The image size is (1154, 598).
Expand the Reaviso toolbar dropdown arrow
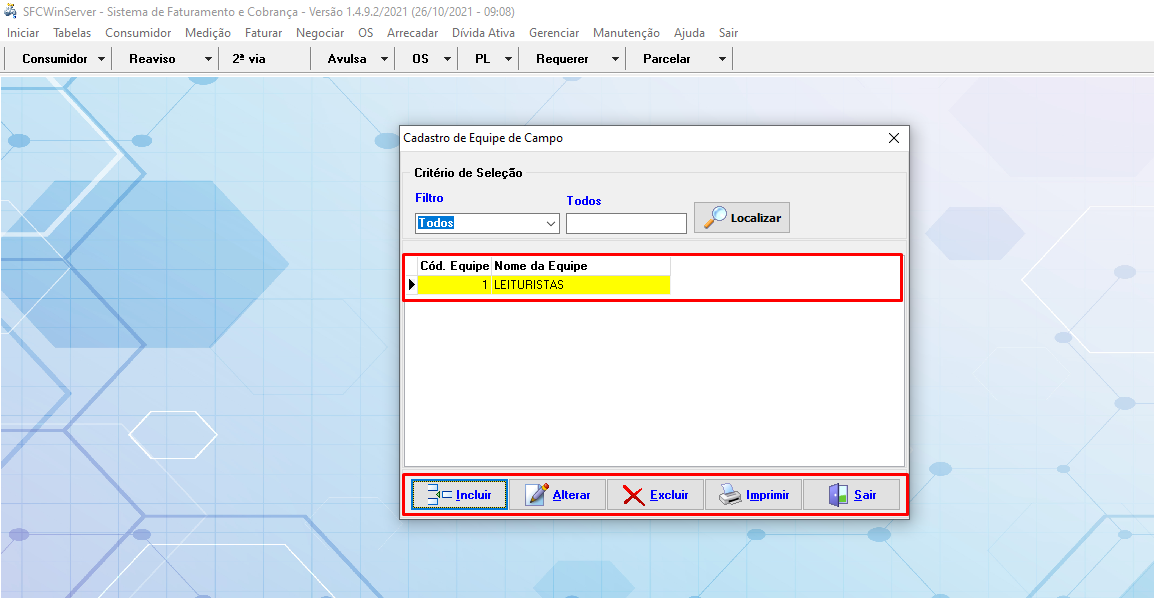pos(208,59)
